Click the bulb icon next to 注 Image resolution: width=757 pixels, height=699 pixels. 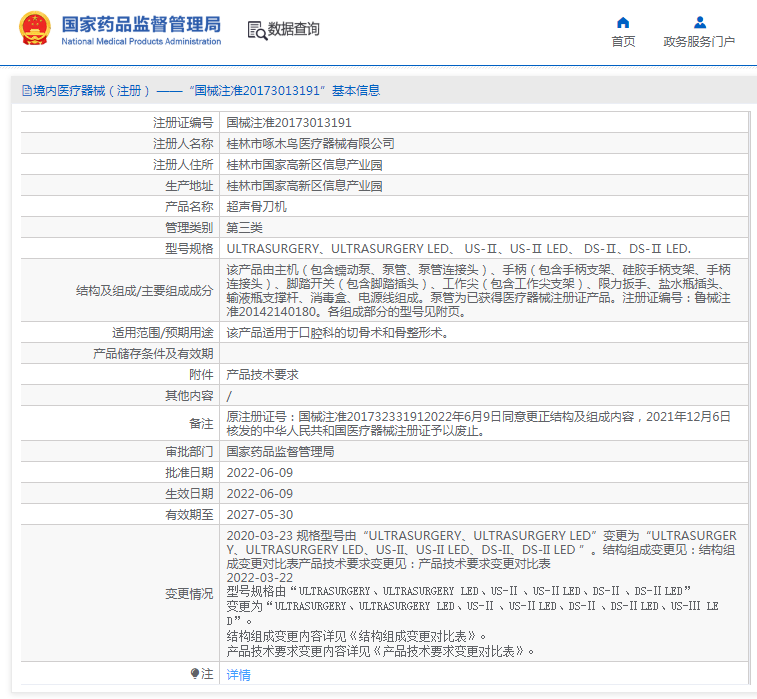(195, 673)
